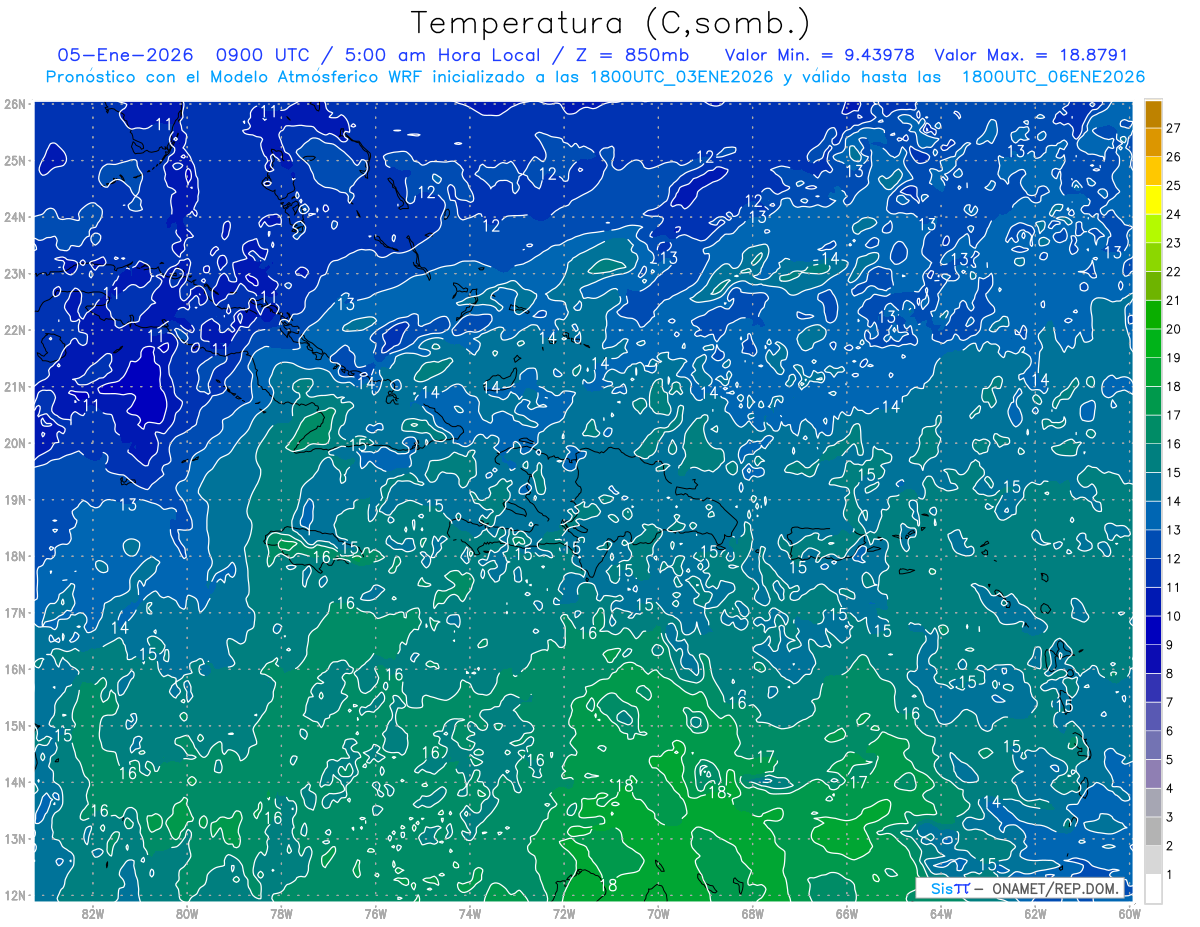This screenshot has width=1200, height=927.
Task: Click the '5' color scale label
Action: [x=1171, y=760]
